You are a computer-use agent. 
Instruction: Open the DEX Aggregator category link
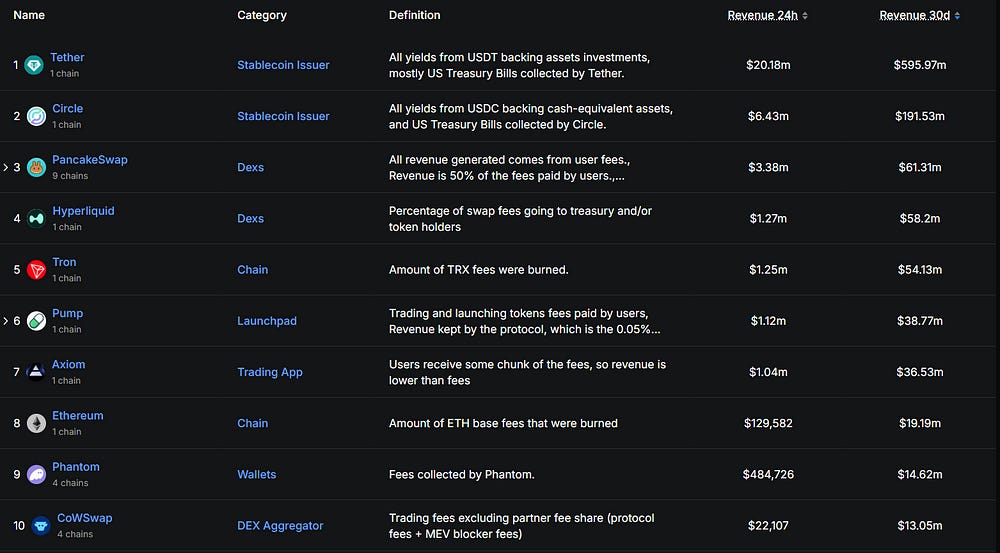280,526
